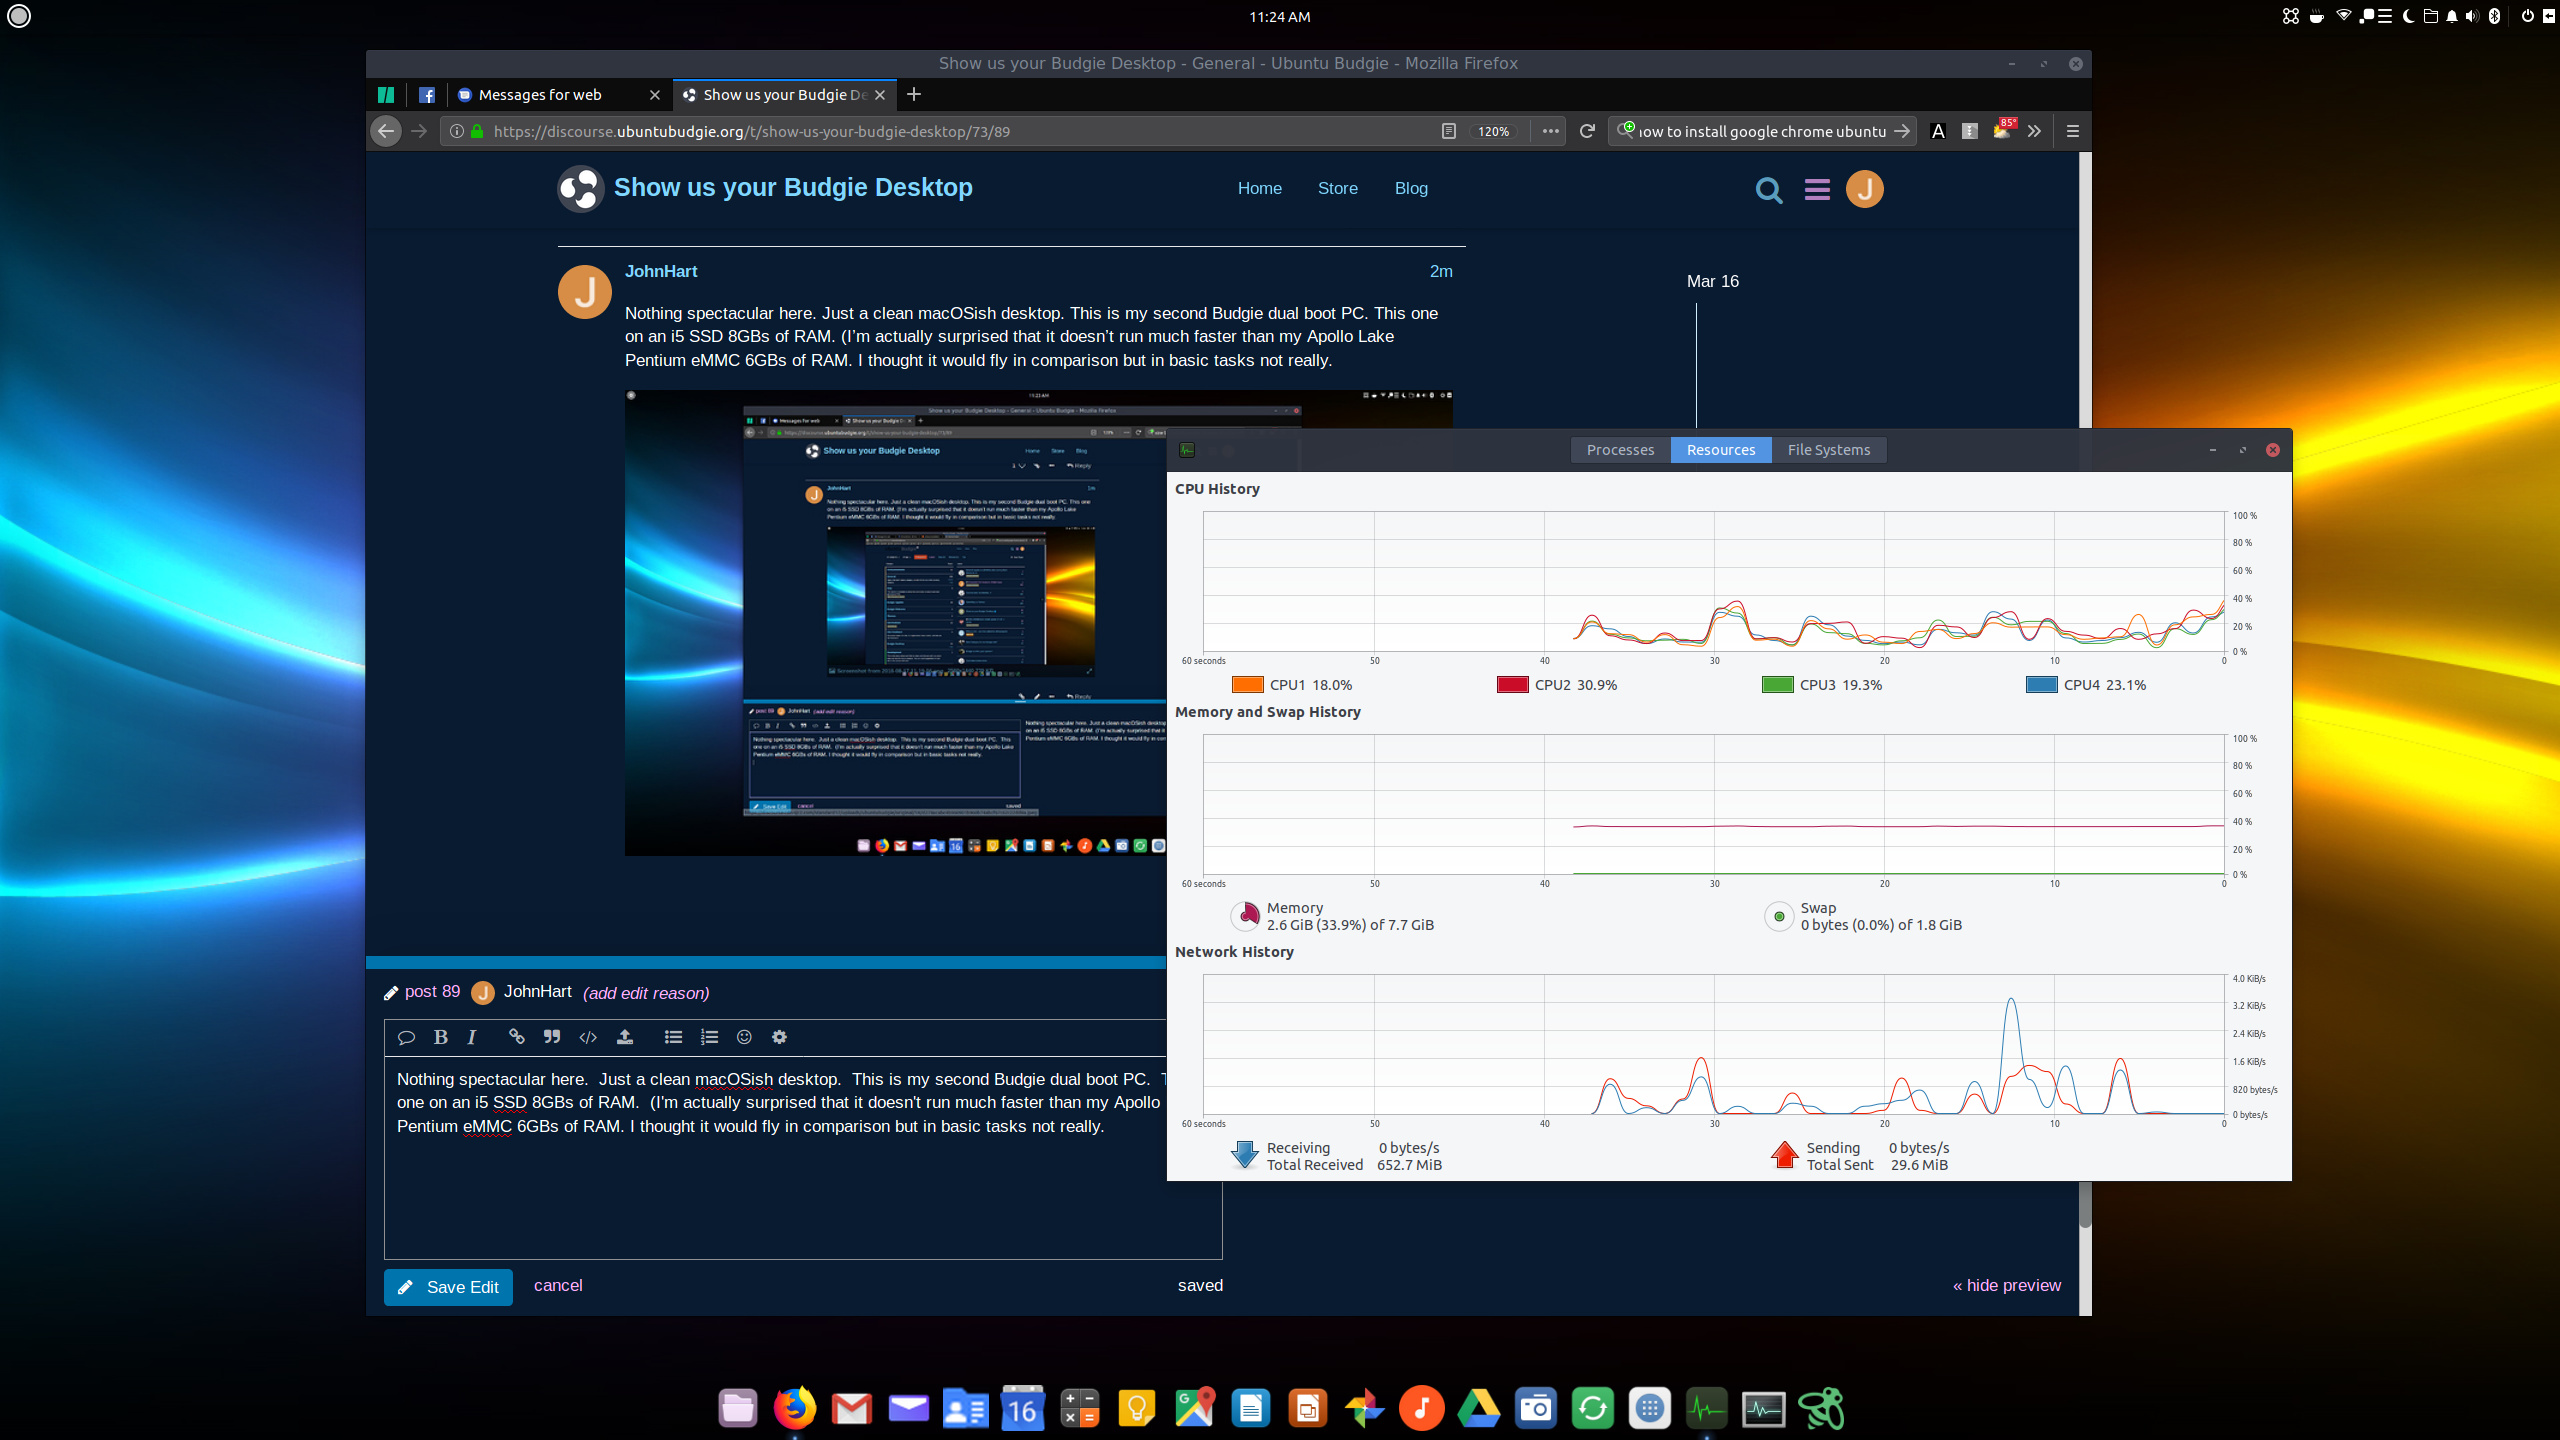Switch to the Messages for web tab
The image size is (2560, 1440).
tap(540, 94)
